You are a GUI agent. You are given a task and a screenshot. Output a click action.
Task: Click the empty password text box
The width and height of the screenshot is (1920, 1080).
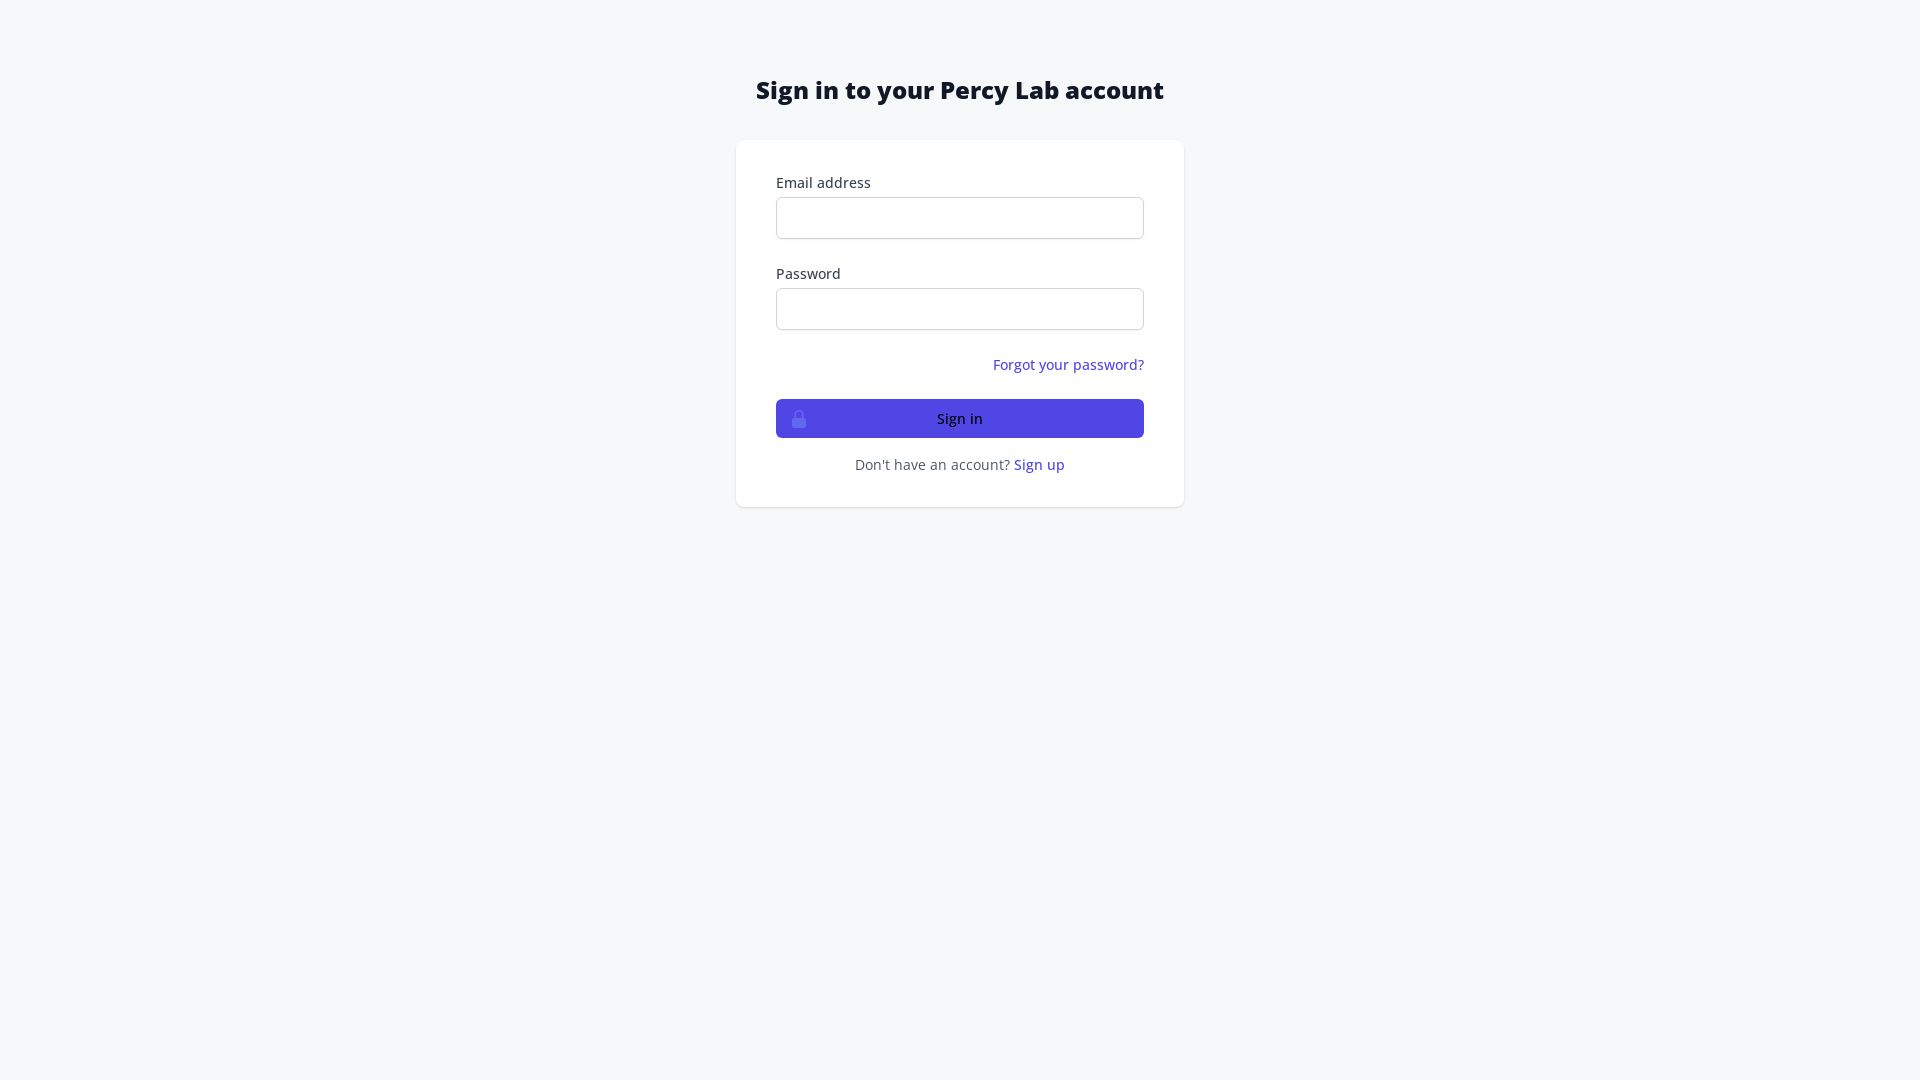[x=959, y=309]
